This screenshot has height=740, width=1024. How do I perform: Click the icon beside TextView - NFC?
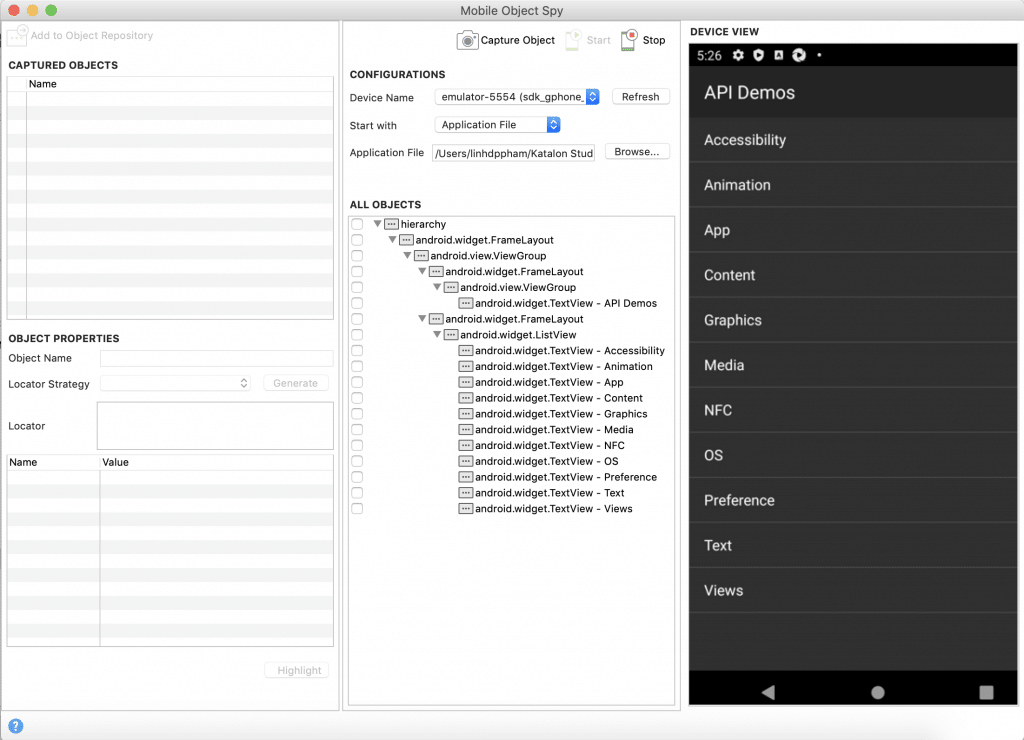tap(466, 445)
